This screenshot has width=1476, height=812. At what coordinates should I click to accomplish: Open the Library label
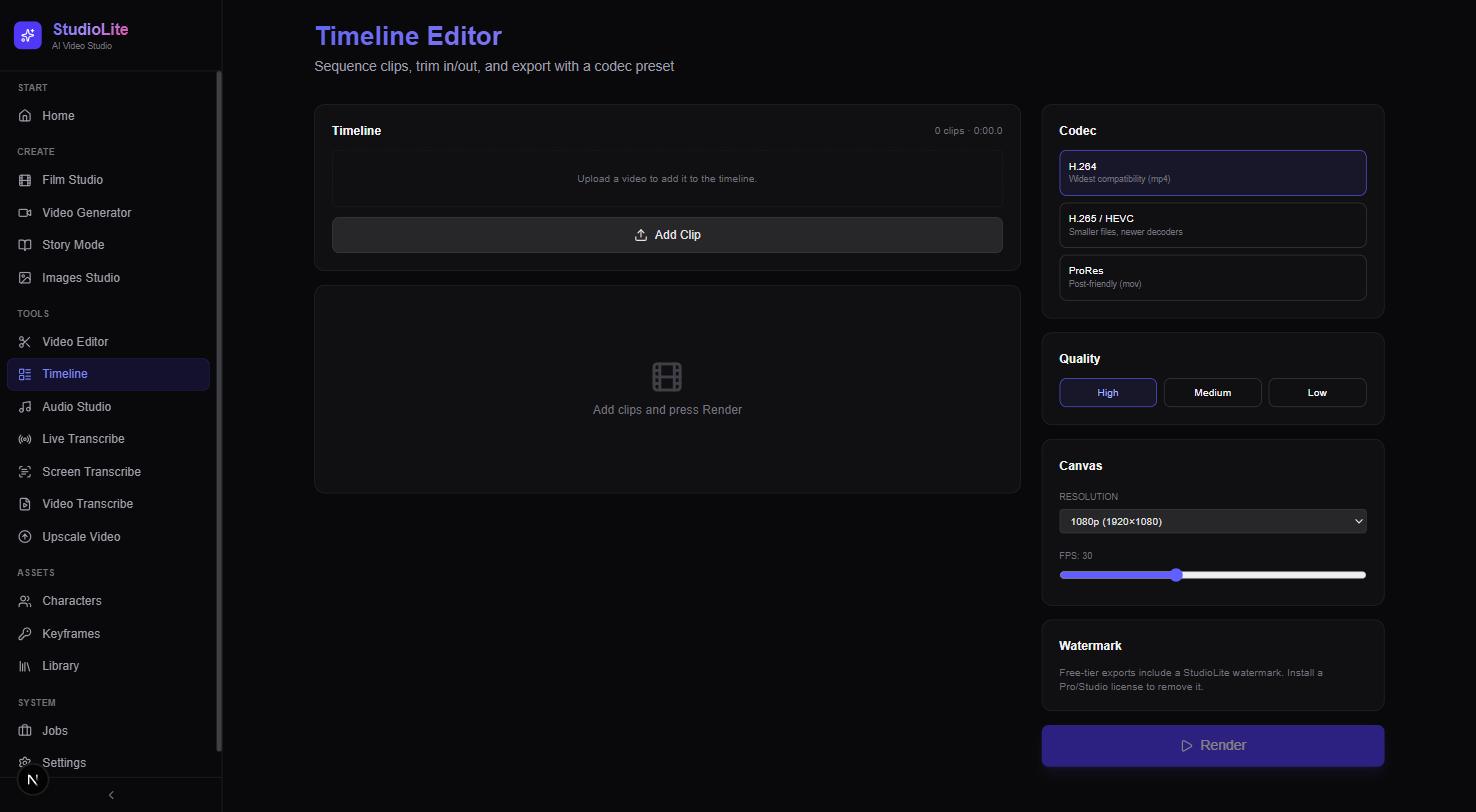coord(60,666)
